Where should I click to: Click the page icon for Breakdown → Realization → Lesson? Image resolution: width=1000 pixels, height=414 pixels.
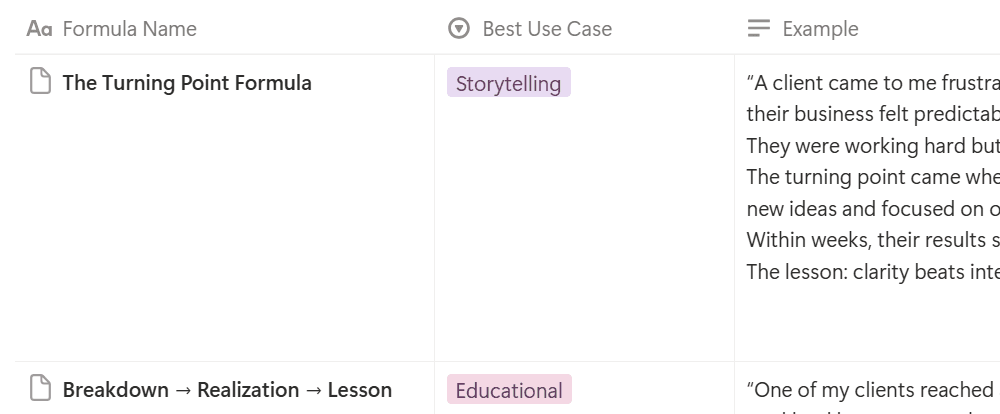pos(40,389)
